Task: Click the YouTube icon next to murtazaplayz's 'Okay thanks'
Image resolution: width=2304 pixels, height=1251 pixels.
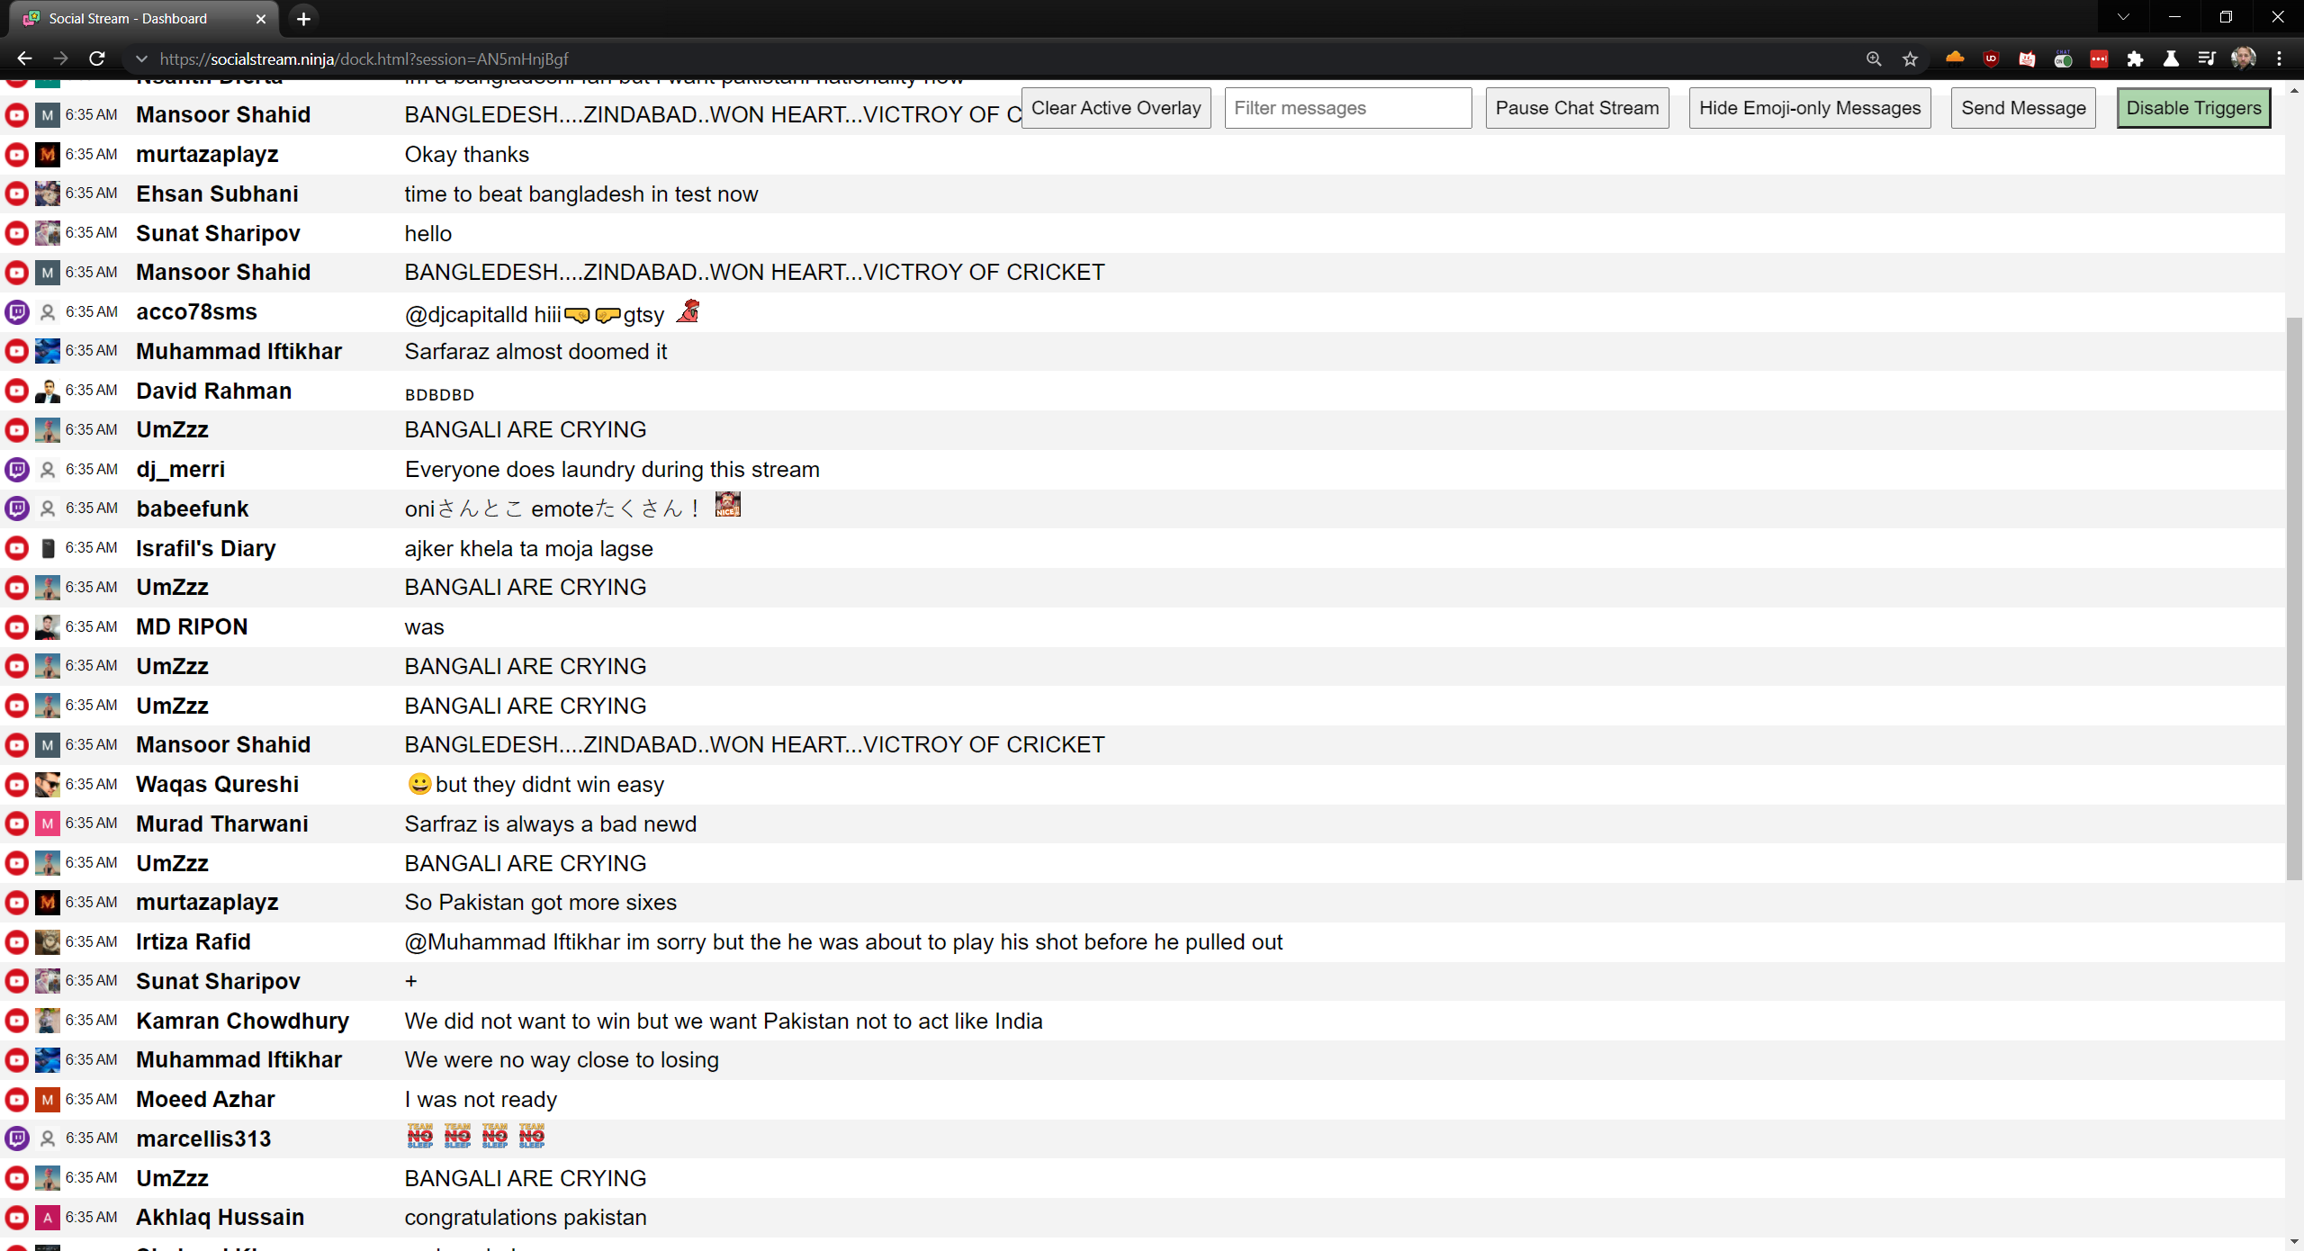Action: point(17,154)
